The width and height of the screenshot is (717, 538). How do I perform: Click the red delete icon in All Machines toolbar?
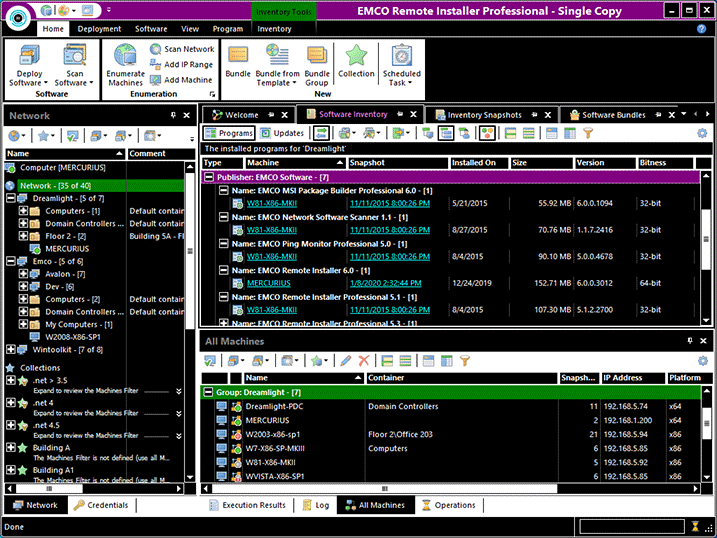click(x=364, y=360)
